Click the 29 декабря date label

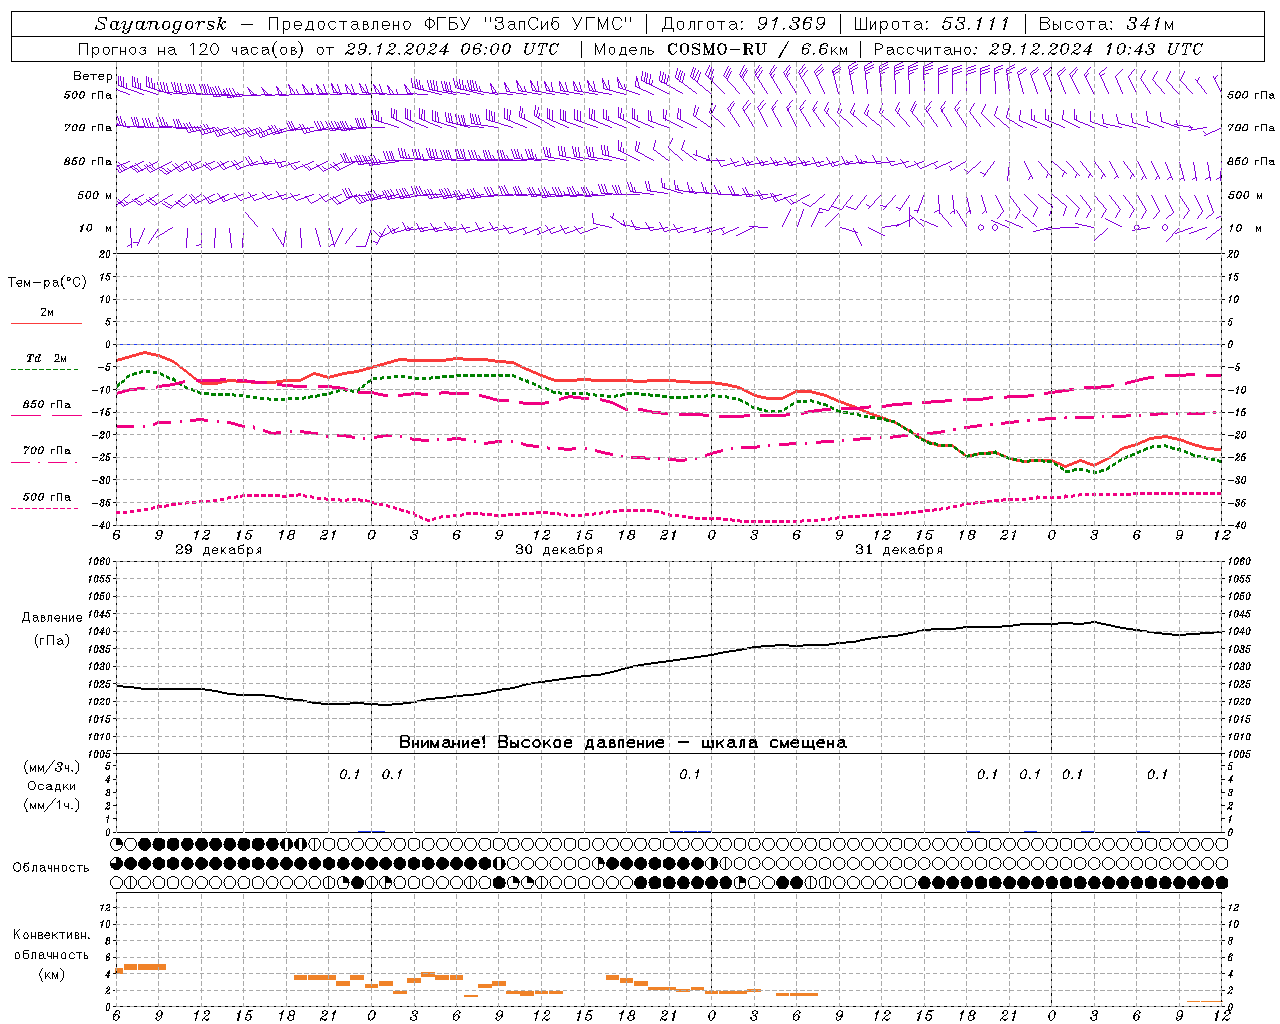(219, 550)
